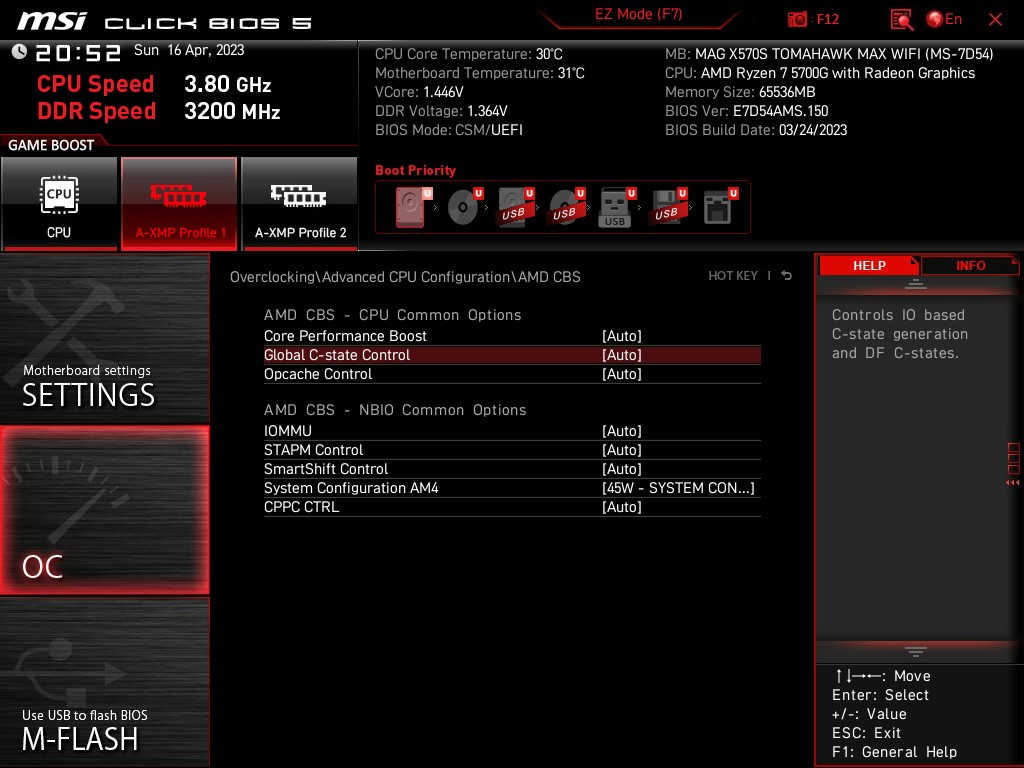Select the CPU tile in Game Boost area
The image size is (1024, 768).
(60, 203)
